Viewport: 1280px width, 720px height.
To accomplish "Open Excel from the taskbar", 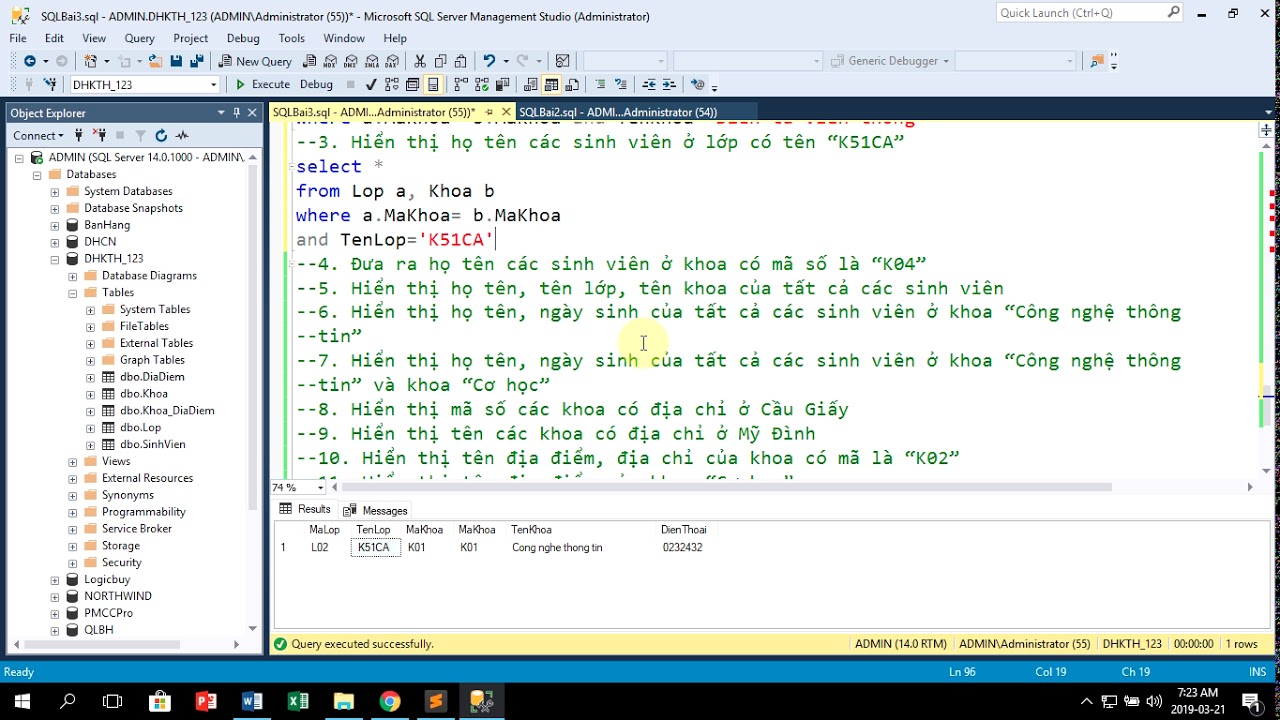I will (298, 701).
